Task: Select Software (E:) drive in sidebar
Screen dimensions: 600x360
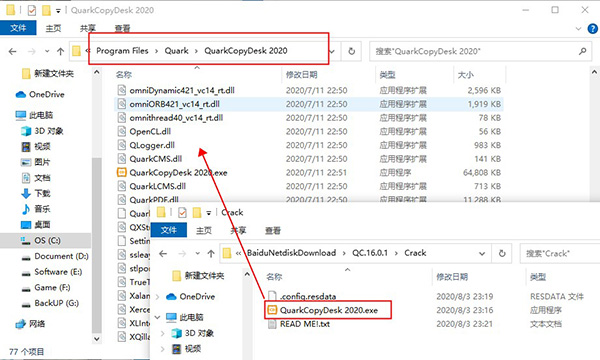Action: pos(52,272)
